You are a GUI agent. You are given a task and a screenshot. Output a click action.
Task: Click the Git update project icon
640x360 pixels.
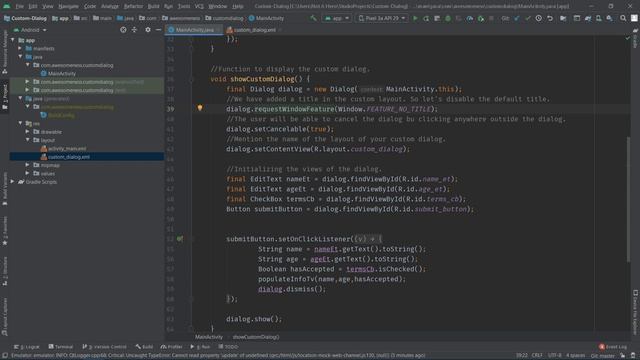pyautogui.click(x=517, y=18)
